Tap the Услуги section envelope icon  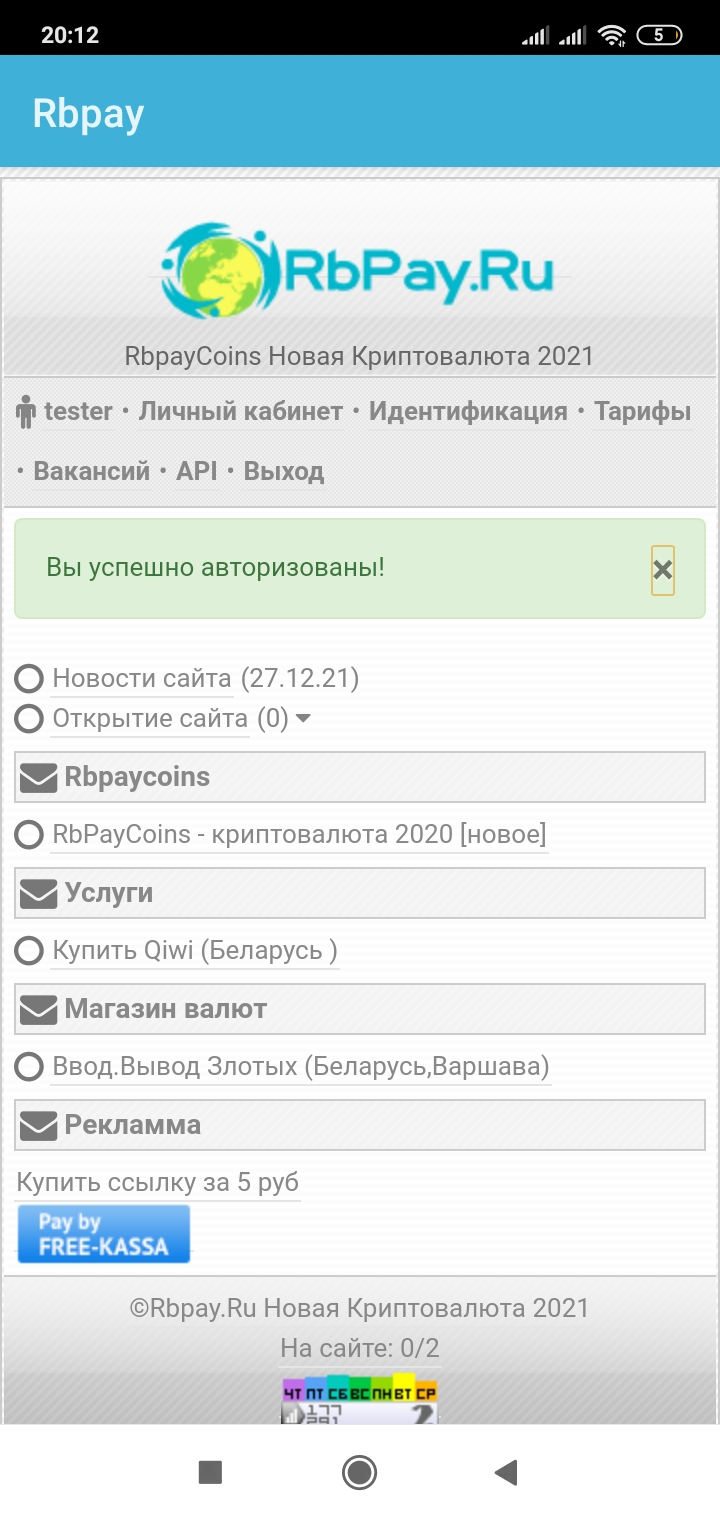39,893
